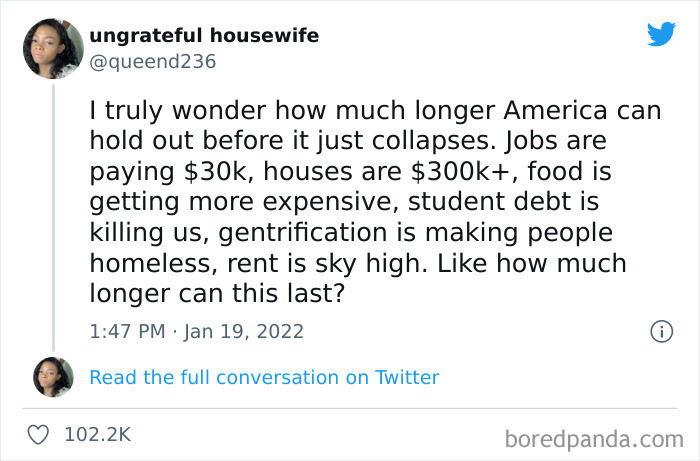Visit the @queend236 handle
The height and width of the screenshot is (461, 700).
click(x=152, y=61)
